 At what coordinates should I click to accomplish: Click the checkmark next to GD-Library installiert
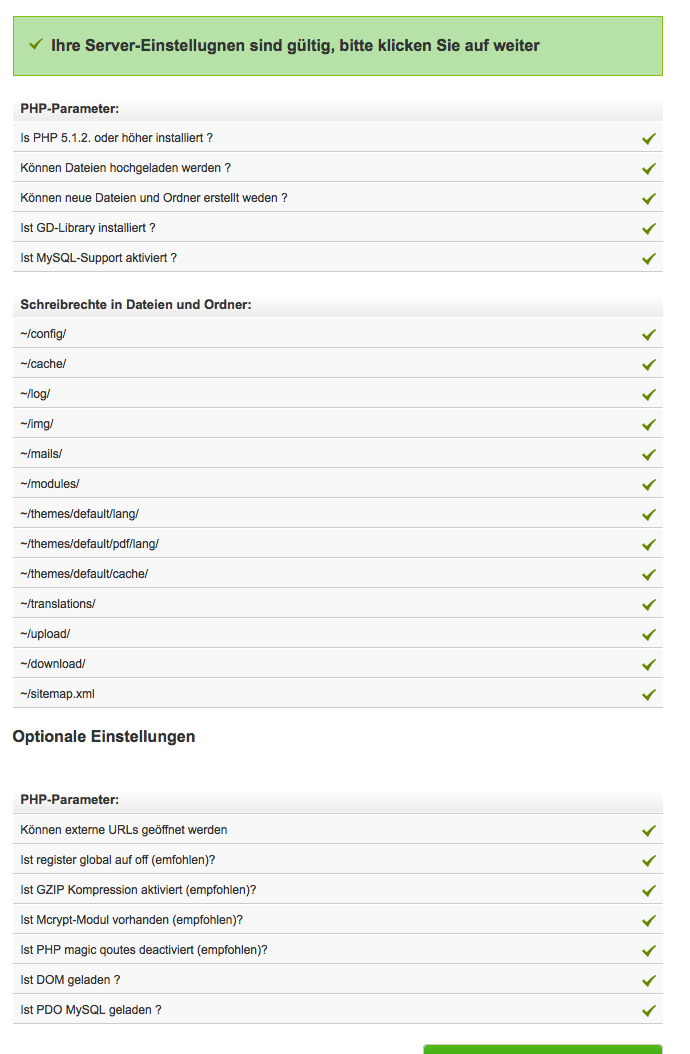tap(649, 228)
